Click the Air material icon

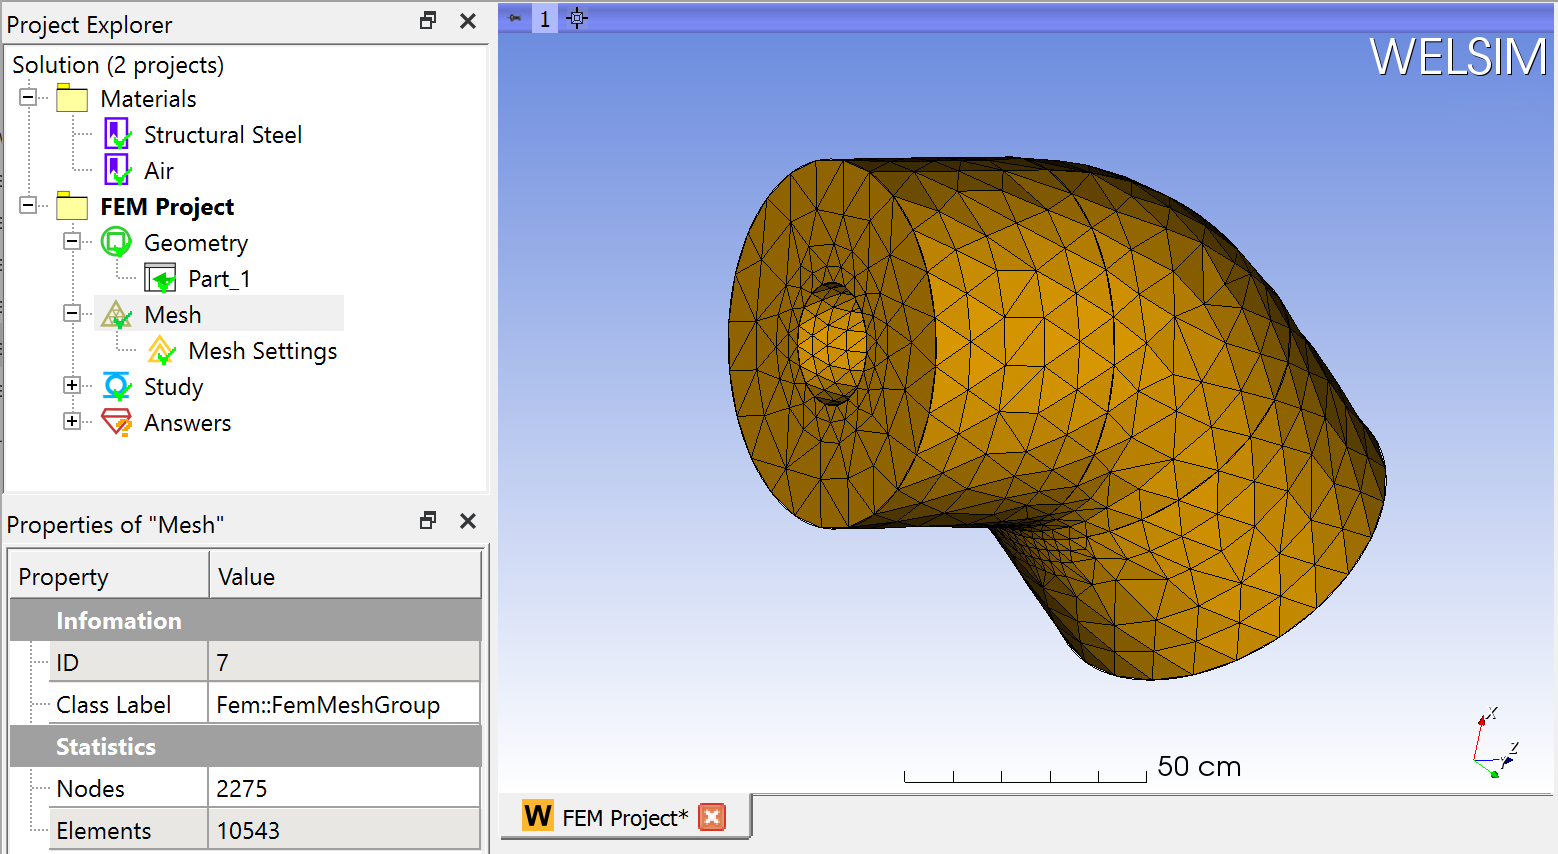pos(117,170)
